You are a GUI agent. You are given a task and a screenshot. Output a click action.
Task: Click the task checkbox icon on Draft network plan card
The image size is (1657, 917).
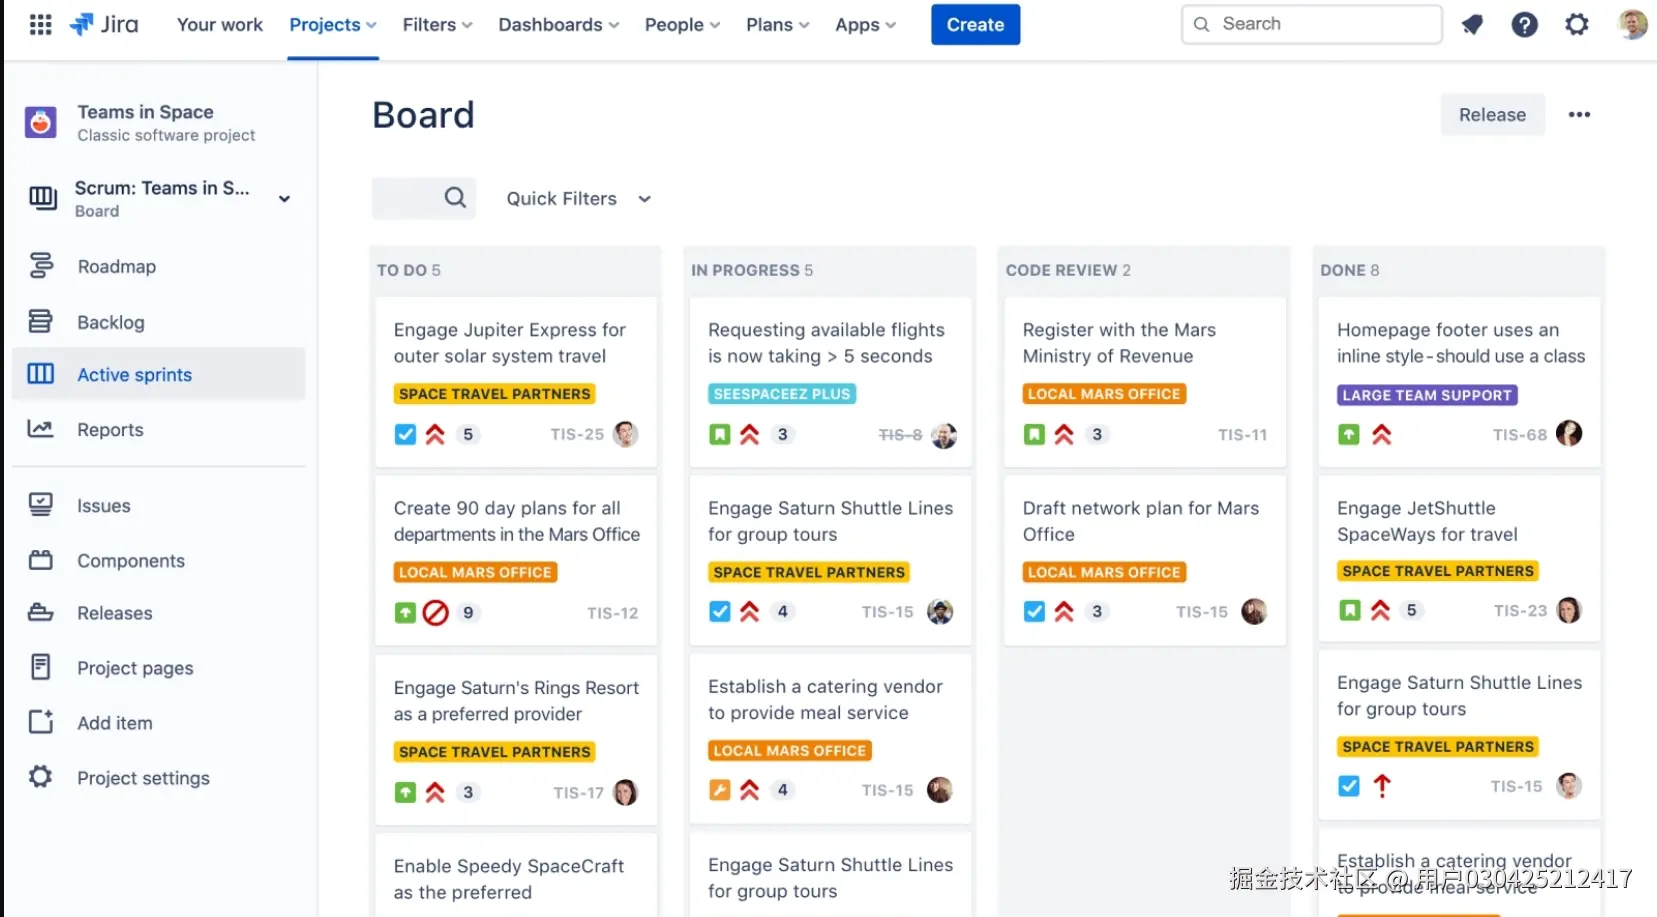click(x=1034, y=611)
